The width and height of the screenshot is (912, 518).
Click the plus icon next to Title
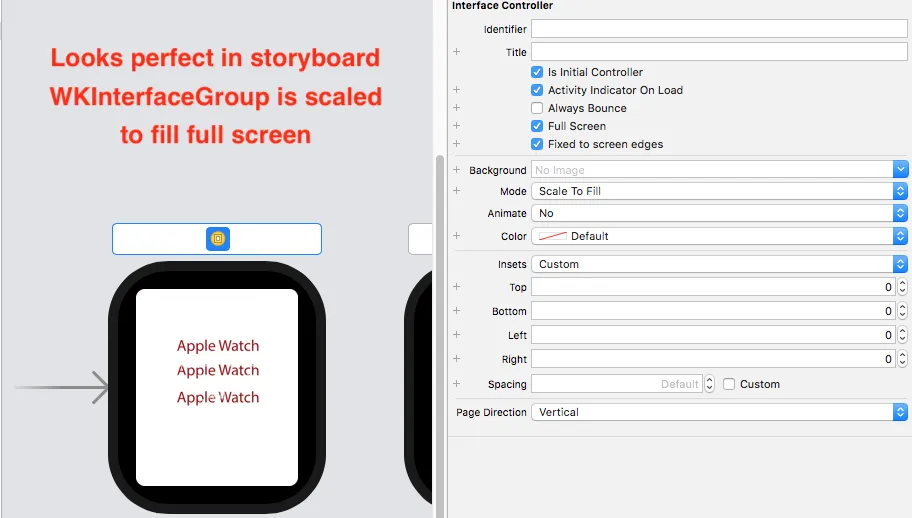[457, 52]
